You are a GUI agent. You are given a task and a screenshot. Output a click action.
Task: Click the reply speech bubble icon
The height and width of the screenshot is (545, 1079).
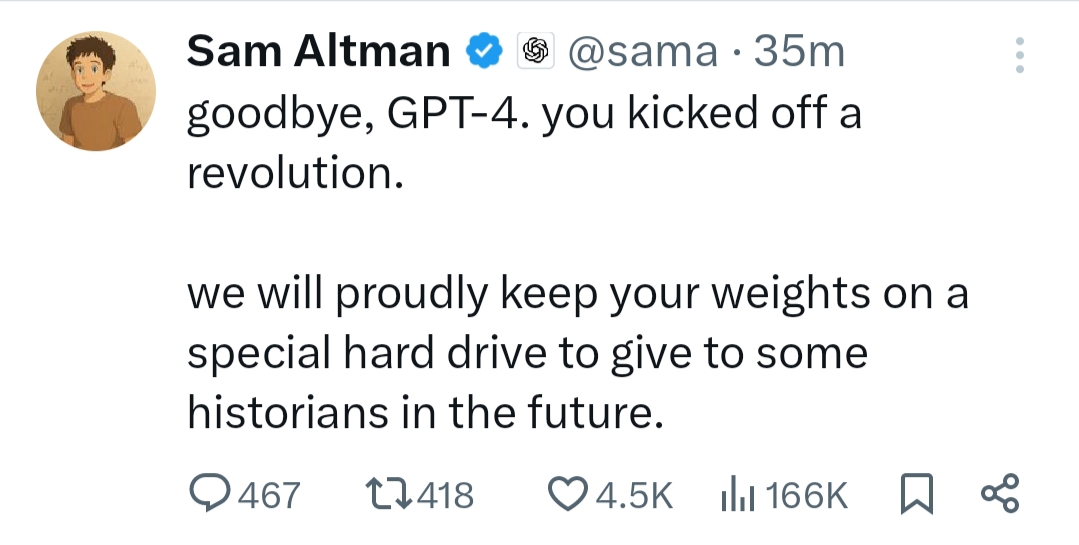(x=209, y=494)
